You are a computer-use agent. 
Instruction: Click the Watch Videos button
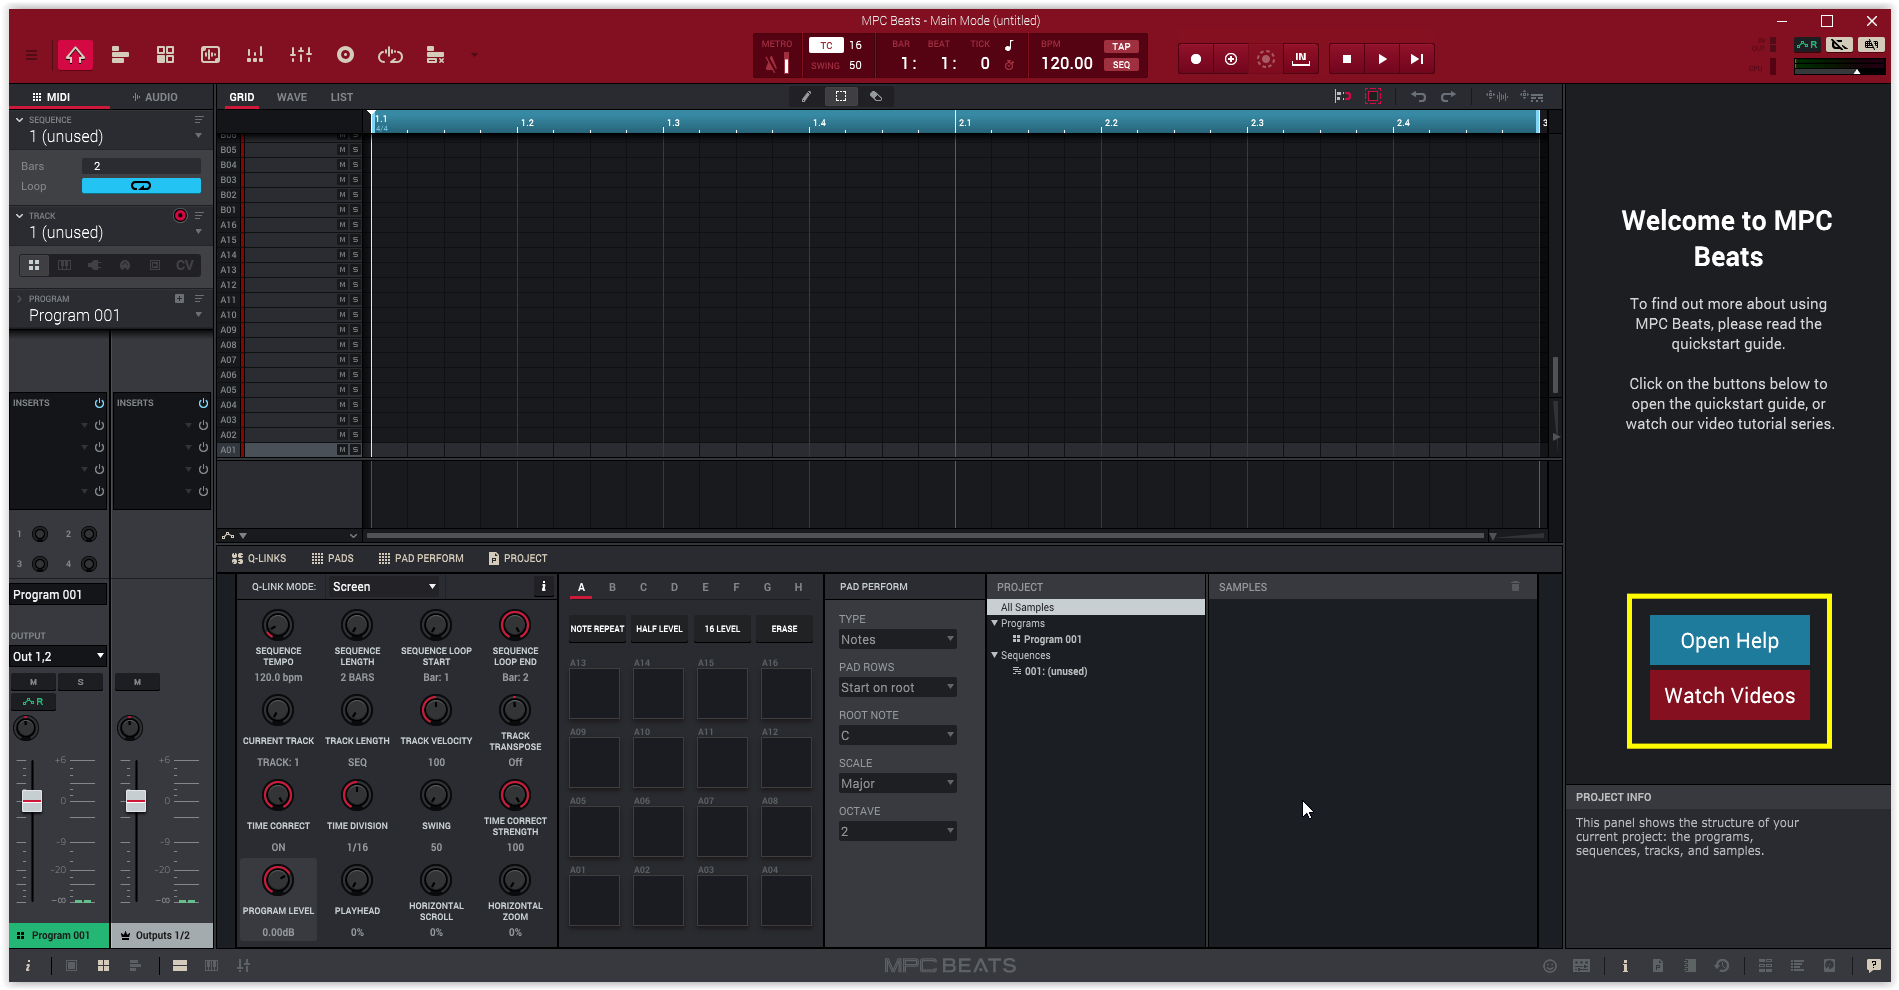pos(1729,696)
